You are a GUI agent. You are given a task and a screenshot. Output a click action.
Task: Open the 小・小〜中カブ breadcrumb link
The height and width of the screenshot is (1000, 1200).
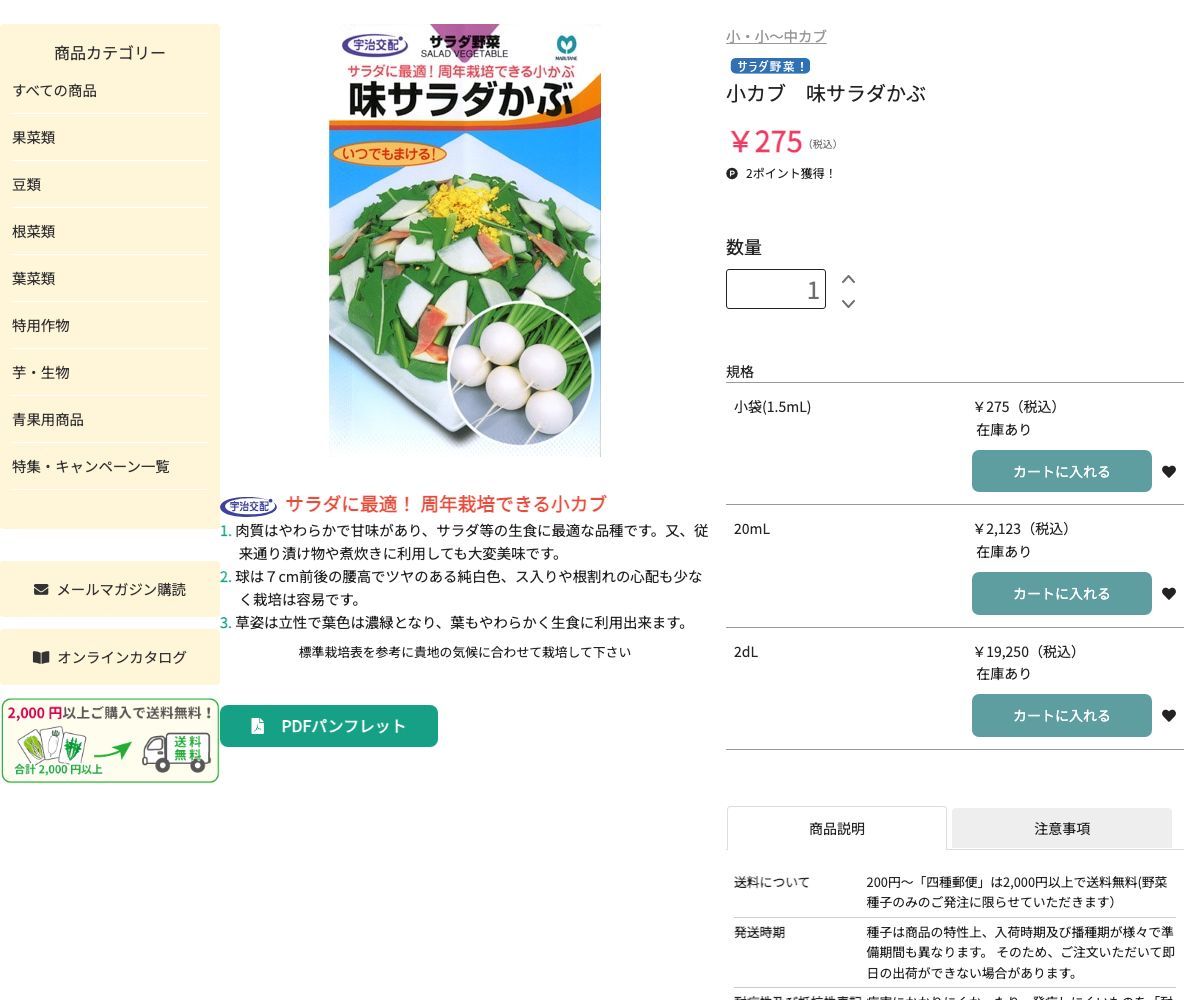(774, 36)
